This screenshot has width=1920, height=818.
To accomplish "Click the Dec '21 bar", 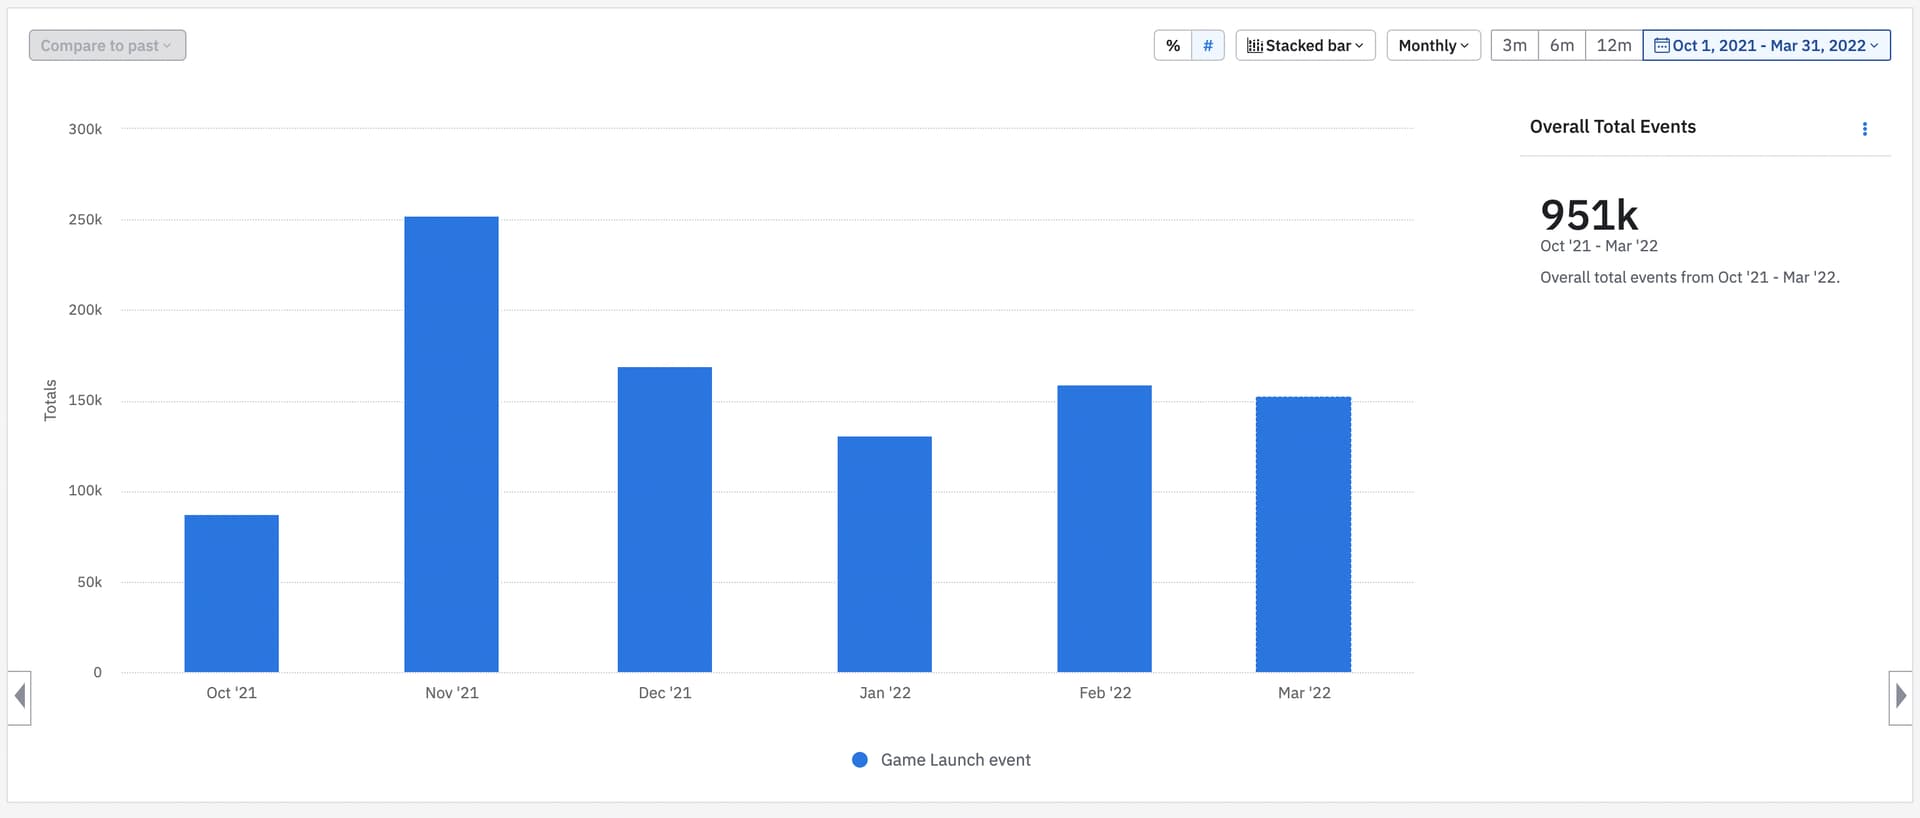I will click(664, 519).
